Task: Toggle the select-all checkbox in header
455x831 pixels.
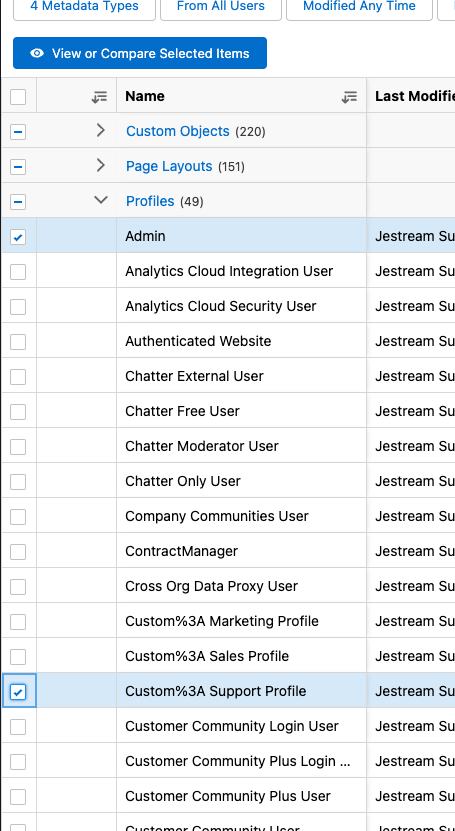Action: [18, 97]
